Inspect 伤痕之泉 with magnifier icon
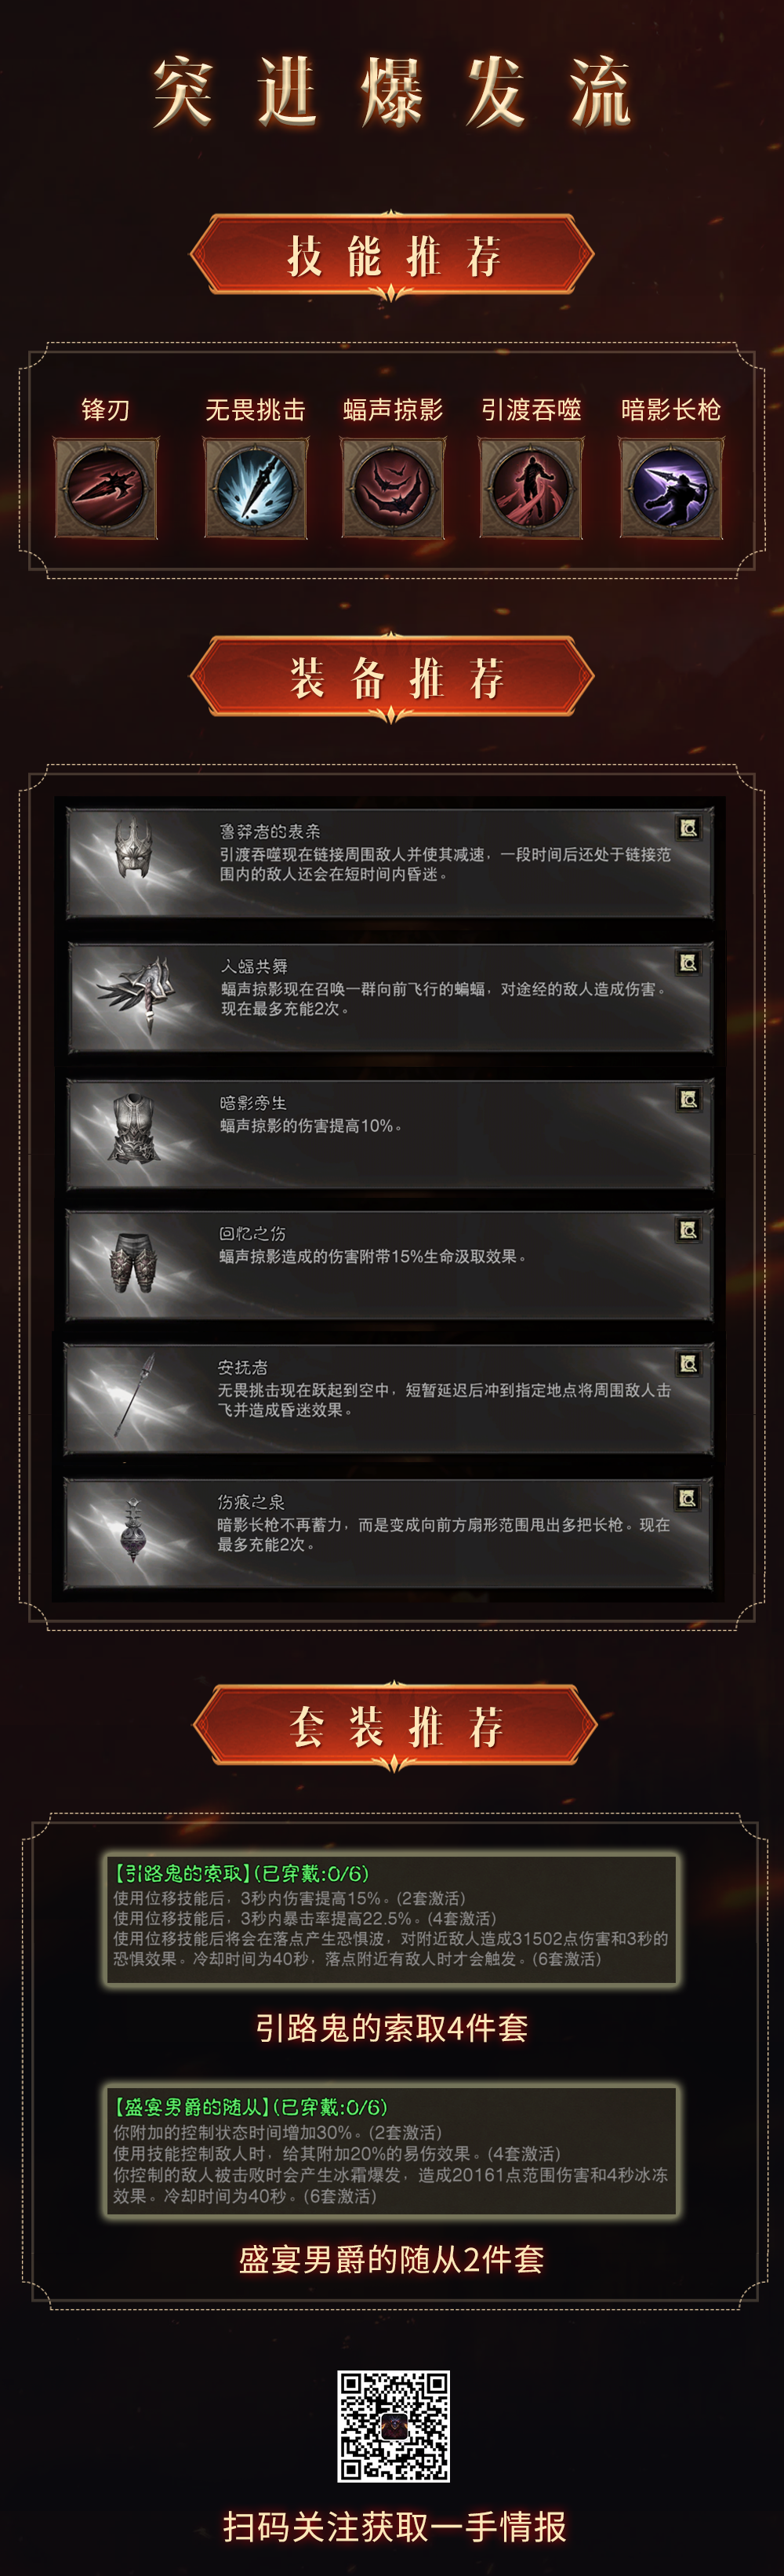Viewport: 784px width, 2576px height. (x=689, y=1498)
